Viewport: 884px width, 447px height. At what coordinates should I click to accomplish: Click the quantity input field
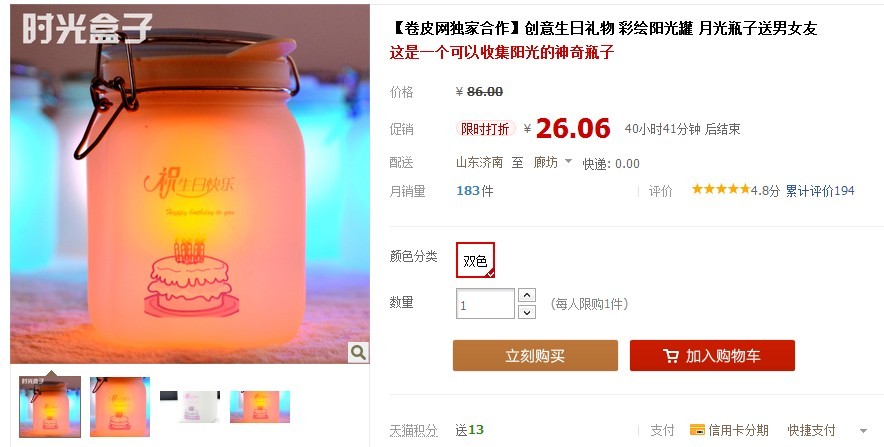[x=485, y=304]
